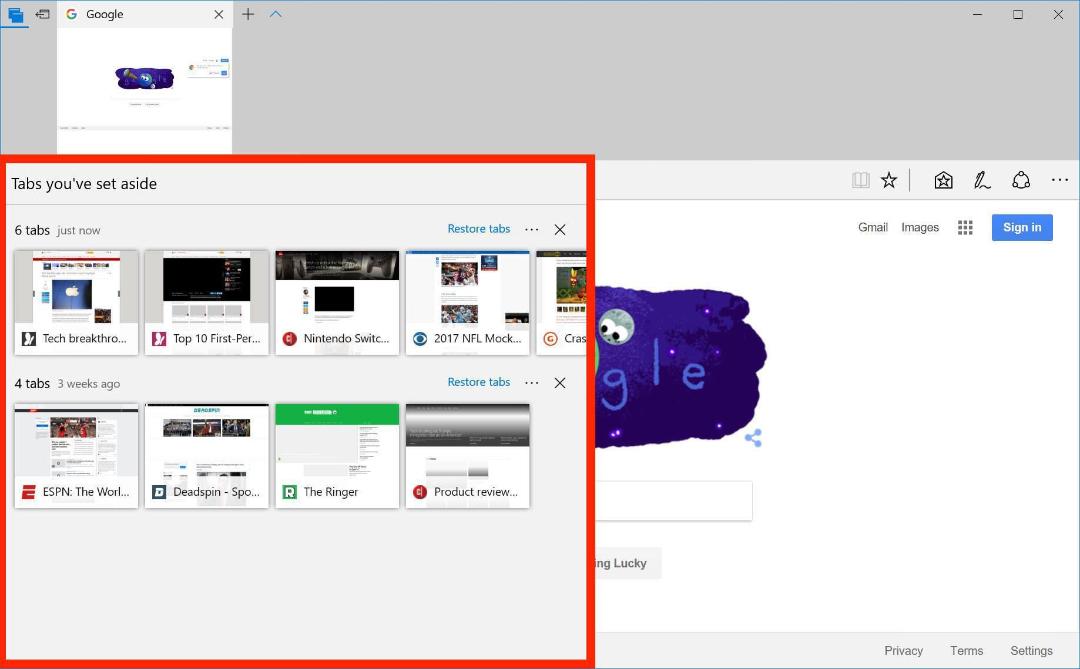Open more options for 6 tabs group

532,229
